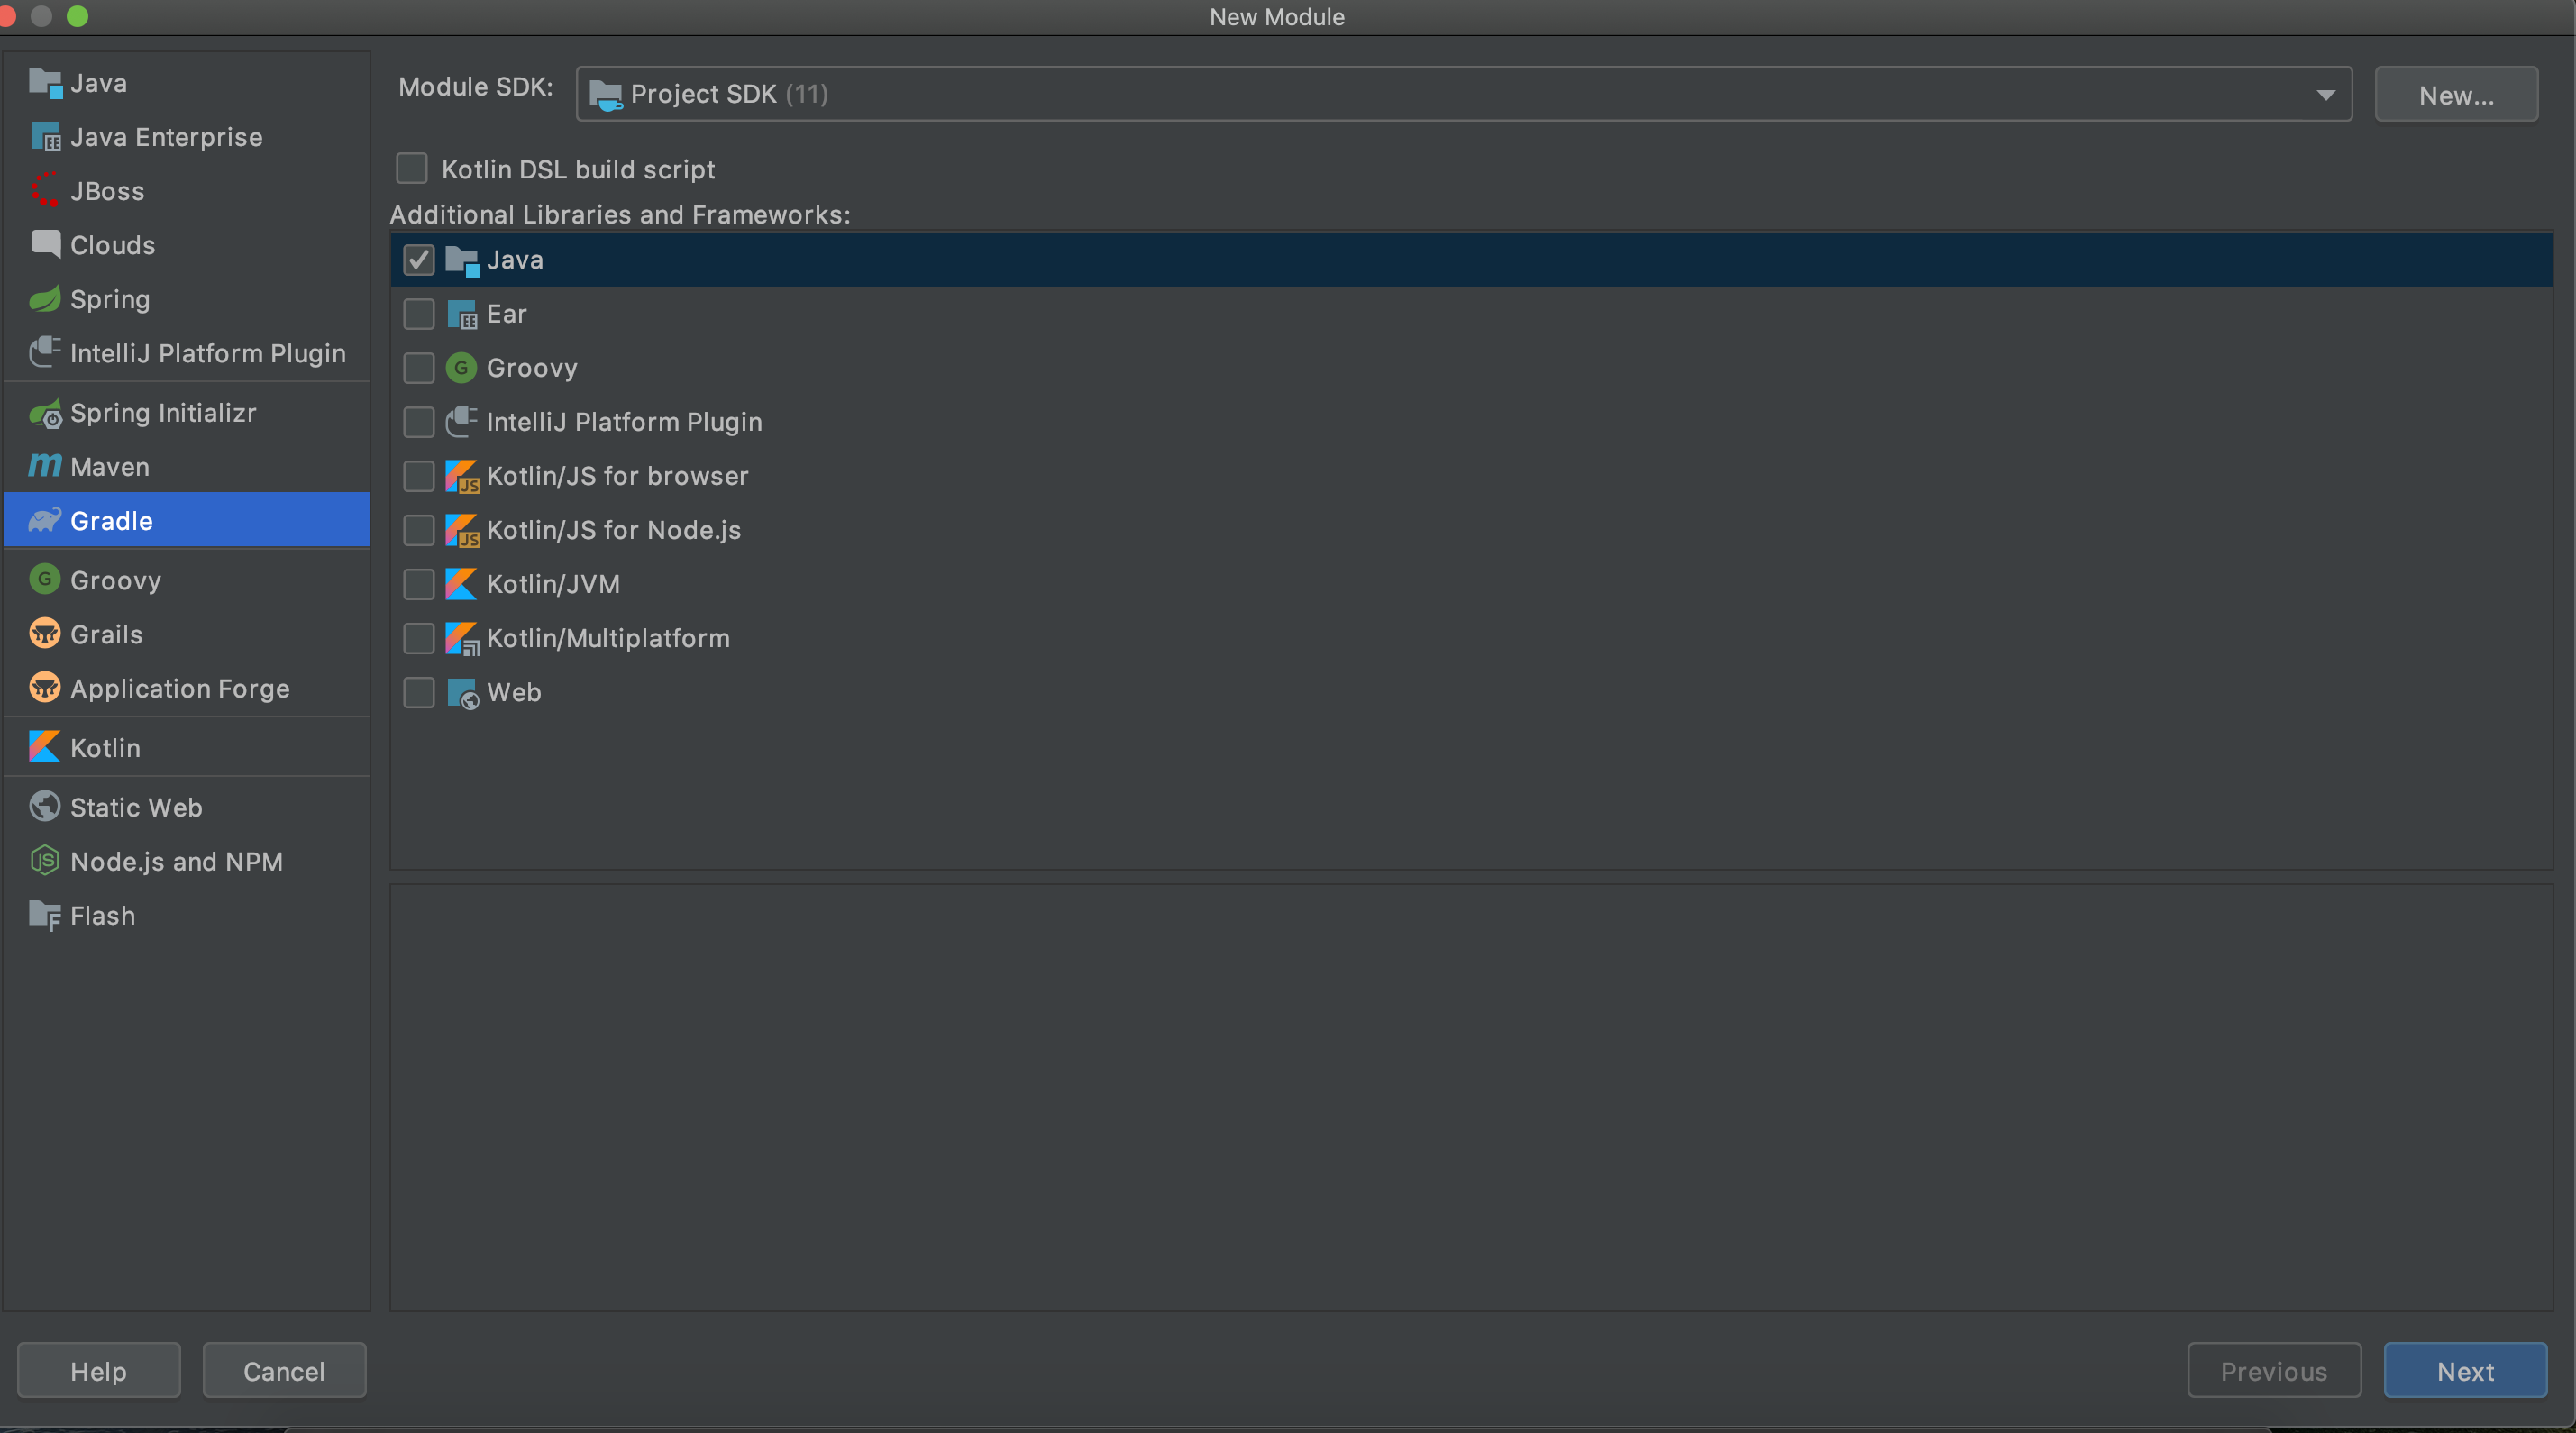Check the Kotlin/JVM framework checkbox

[x=419, y=584]
